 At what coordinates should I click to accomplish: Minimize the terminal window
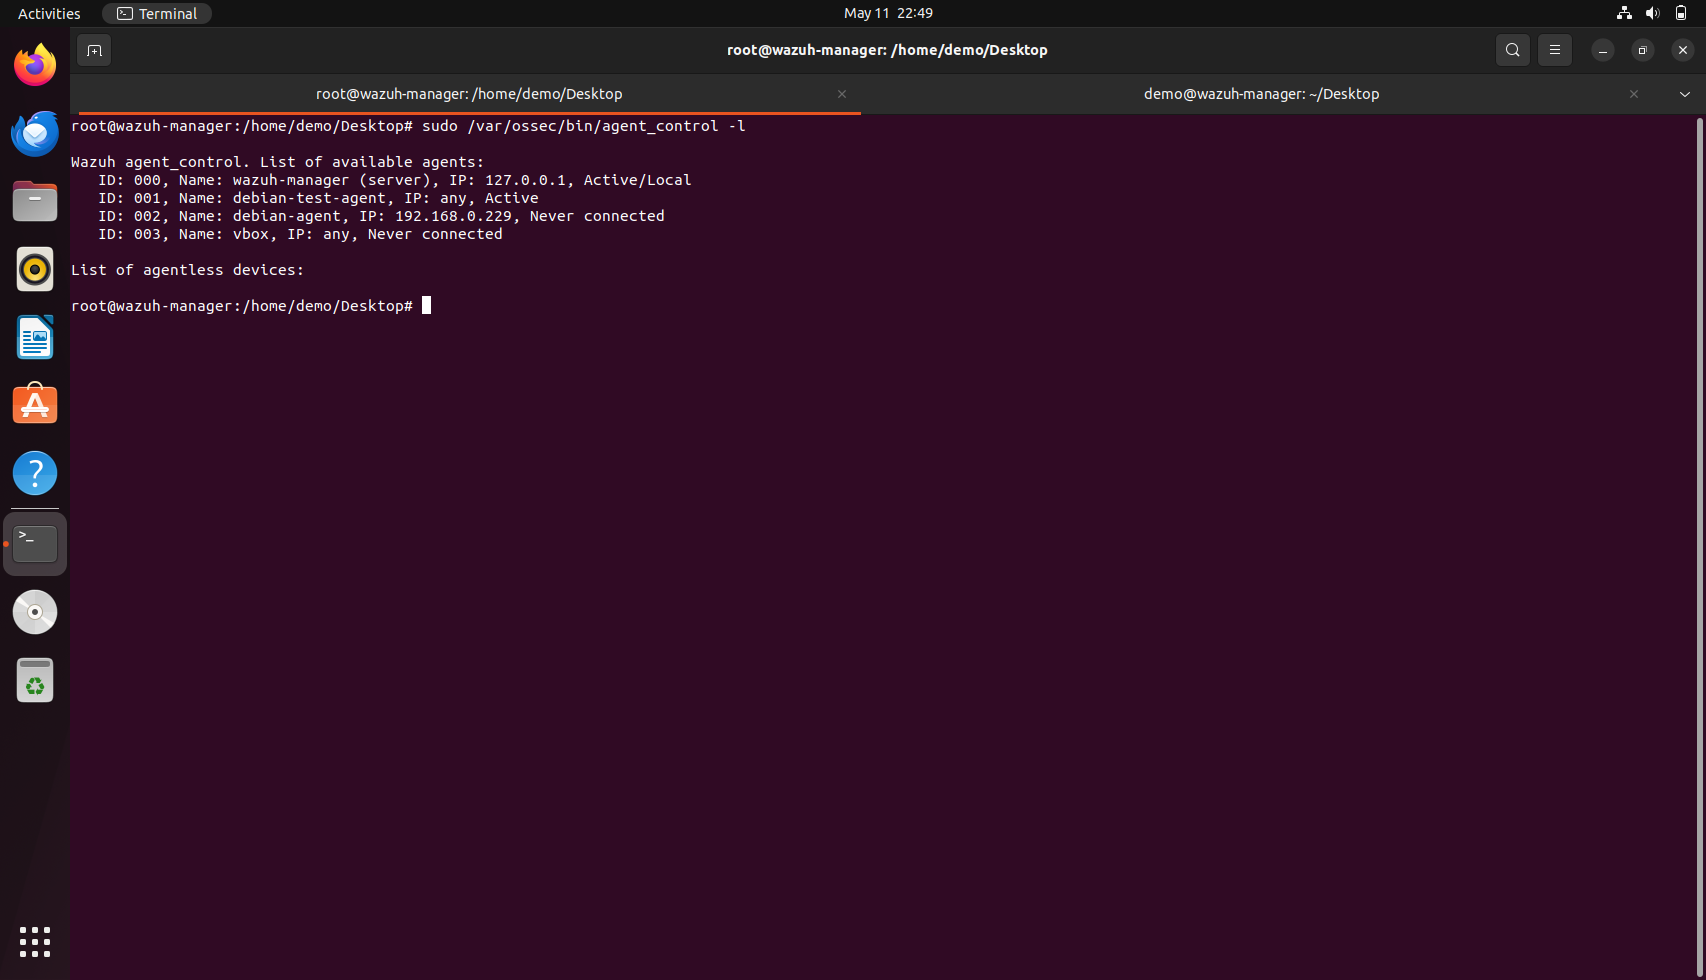pyautogui.click(x=1603, y=50)
